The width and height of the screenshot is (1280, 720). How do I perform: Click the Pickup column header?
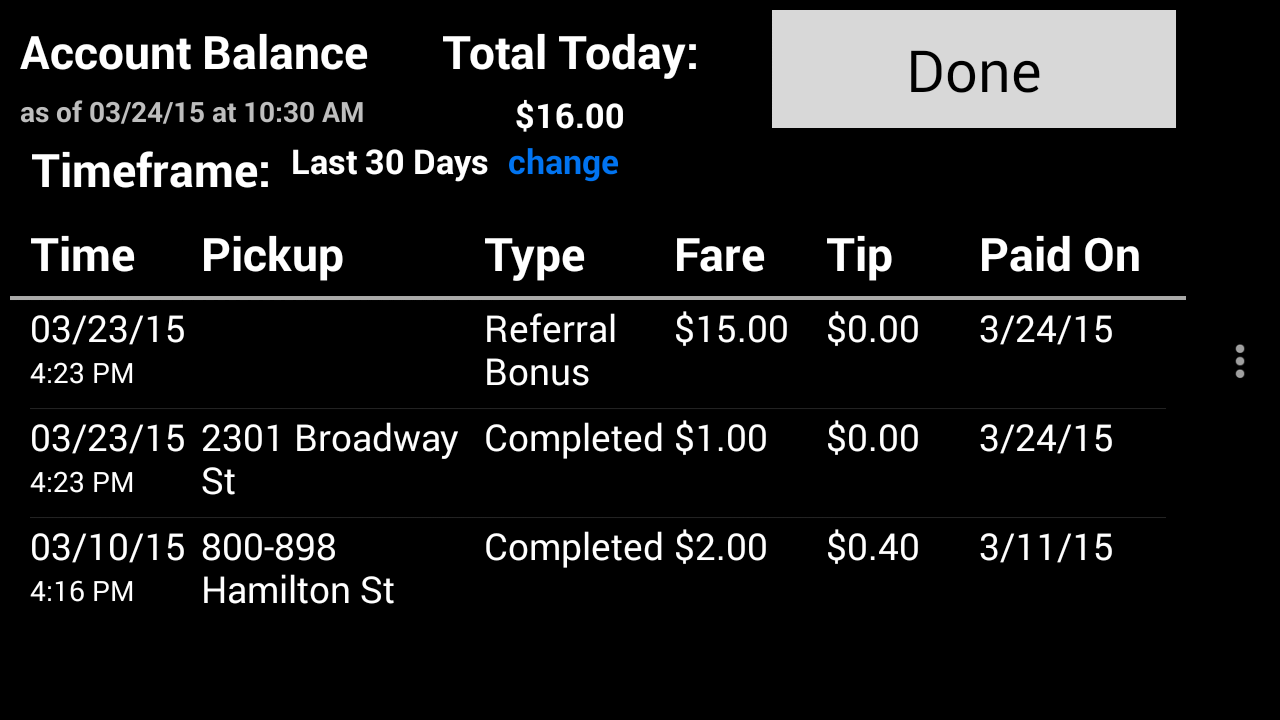click(x=272, y=256)
